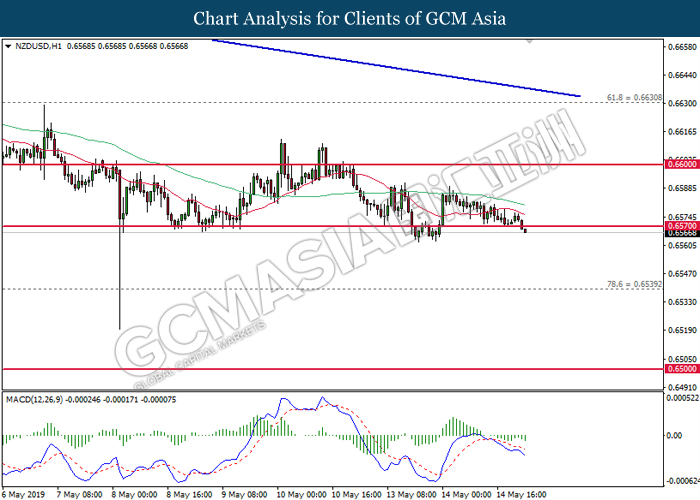Click the 0.65470 price axis value

(x=682, y=274)
